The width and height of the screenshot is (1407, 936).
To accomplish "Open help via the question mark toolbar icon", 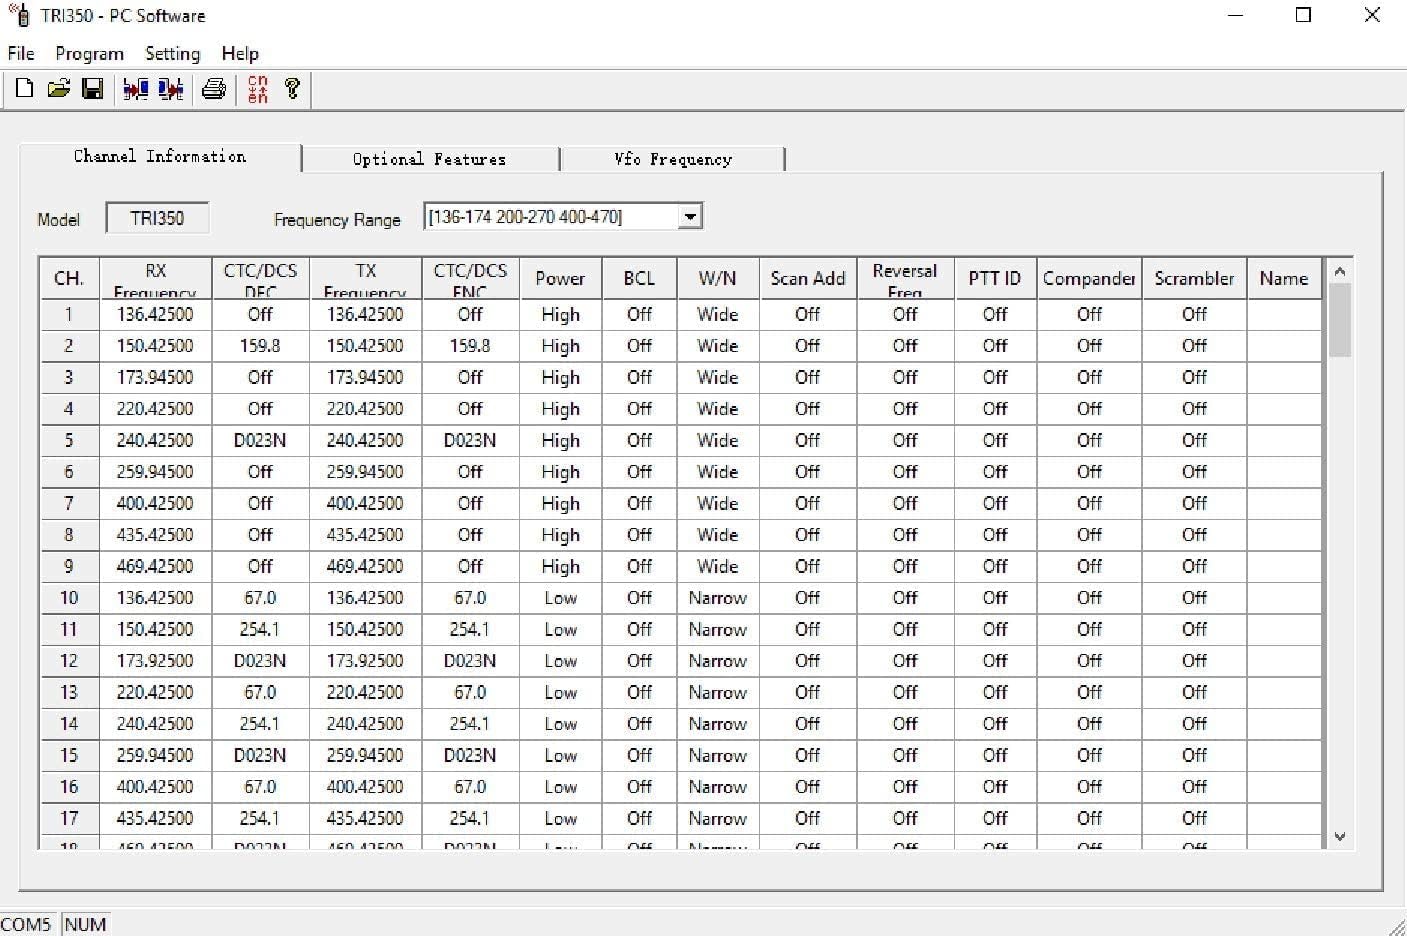I will (x=291, y=89).
